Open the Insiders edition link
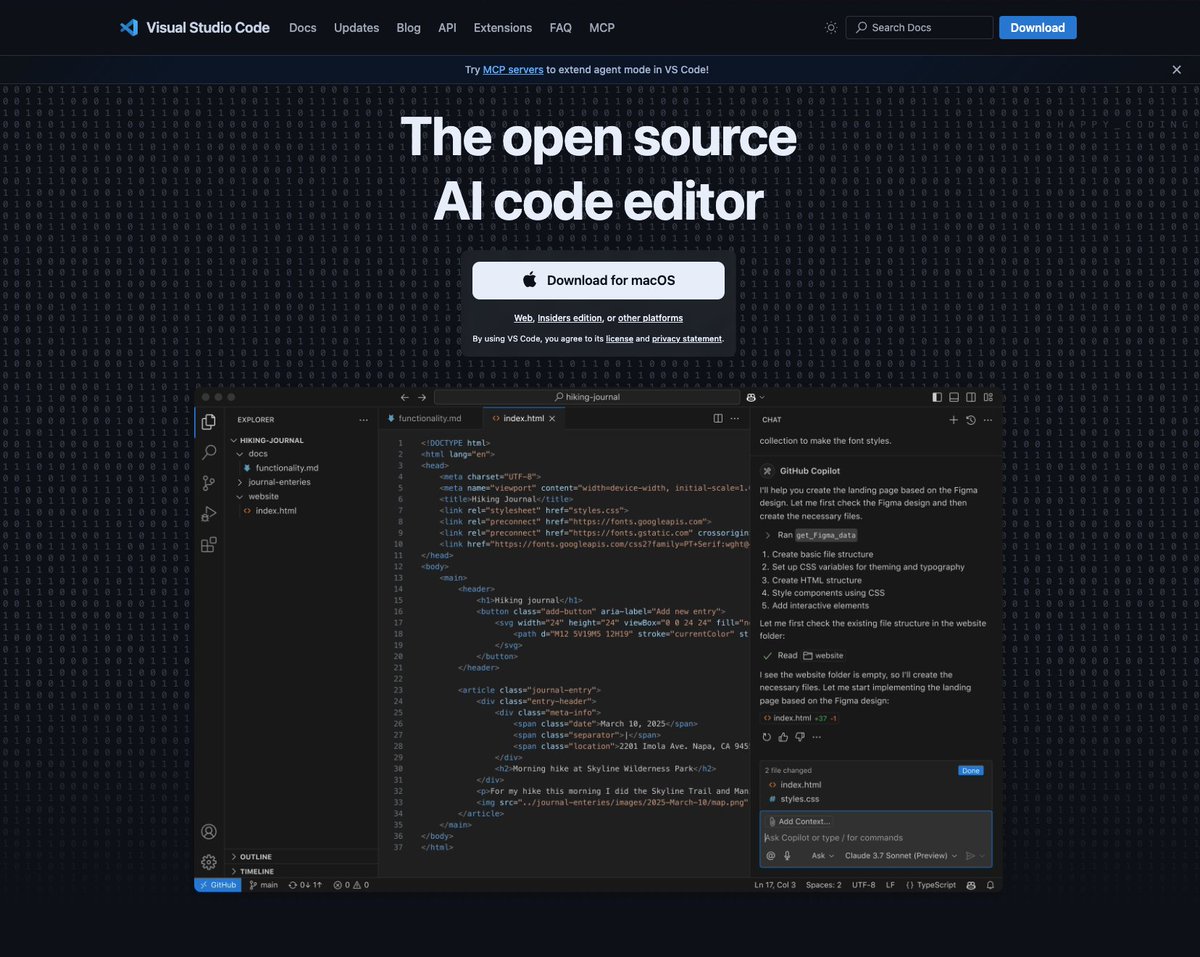 click(x=570, y=318)
